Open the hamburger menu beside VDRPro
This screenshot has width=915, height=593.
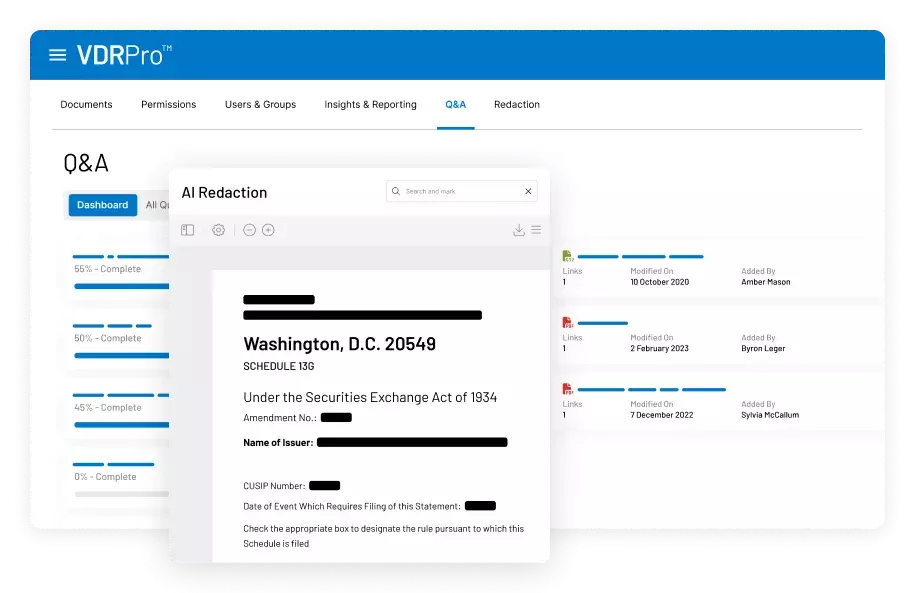pos(58,55)
